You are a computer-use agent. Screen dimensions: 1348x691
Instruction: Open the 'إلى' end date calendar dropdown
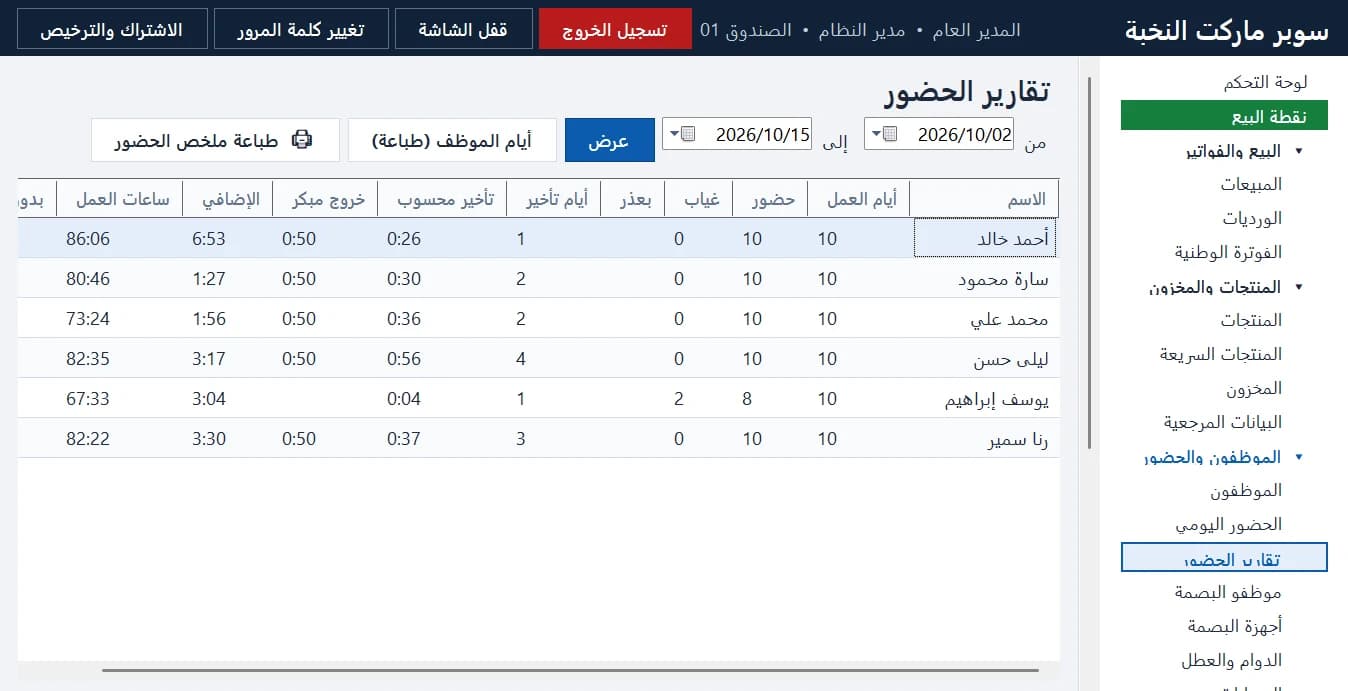(x=683, y=134)
